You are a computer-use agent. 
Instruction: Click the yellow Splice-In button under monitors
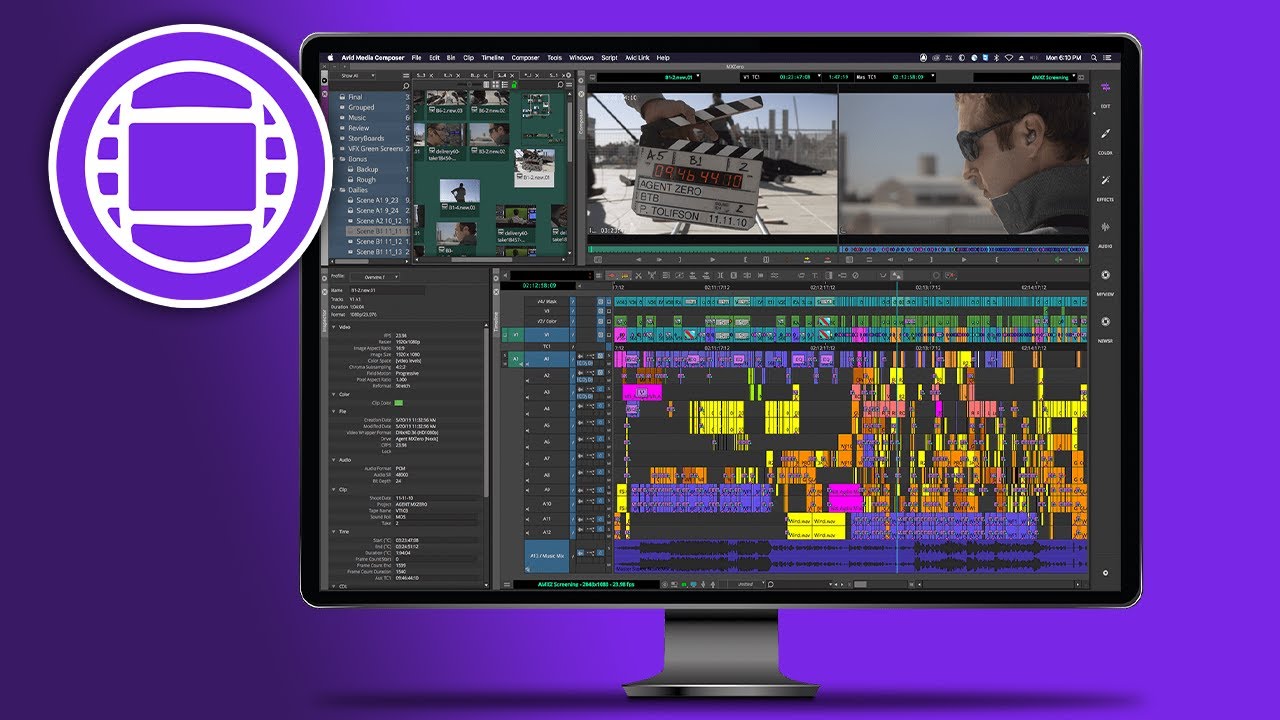807,259
